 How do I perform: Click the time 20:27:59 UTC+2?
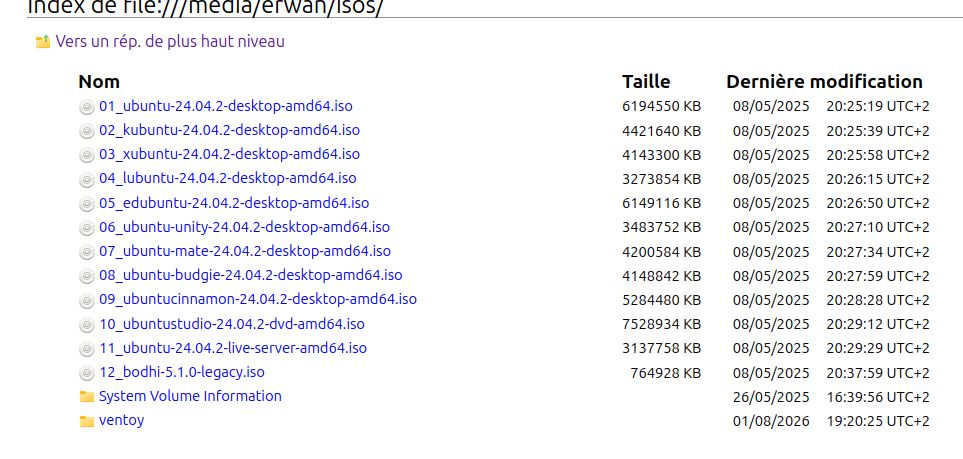click(878, 276)
